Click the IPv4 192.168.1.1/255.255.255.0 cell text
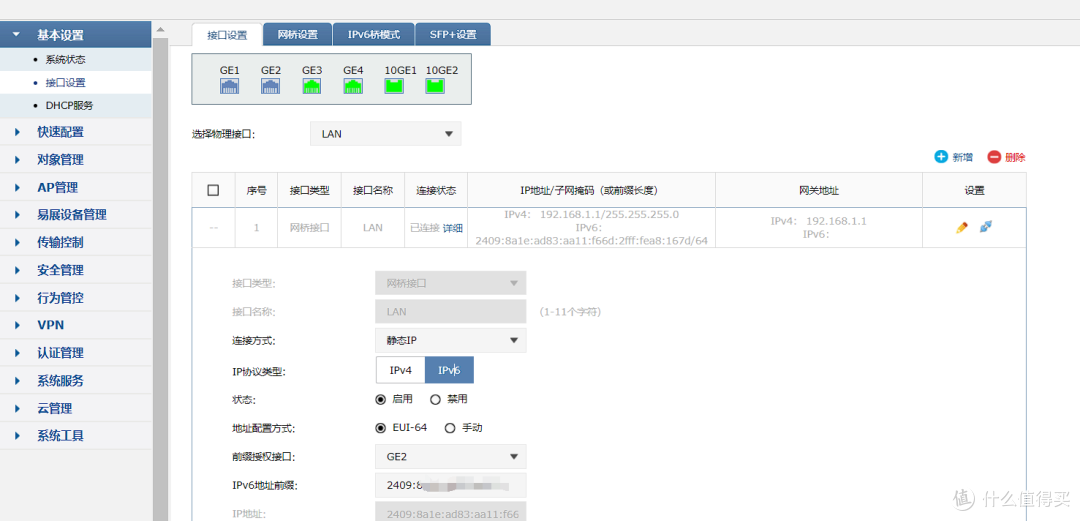 pos(592,214)
